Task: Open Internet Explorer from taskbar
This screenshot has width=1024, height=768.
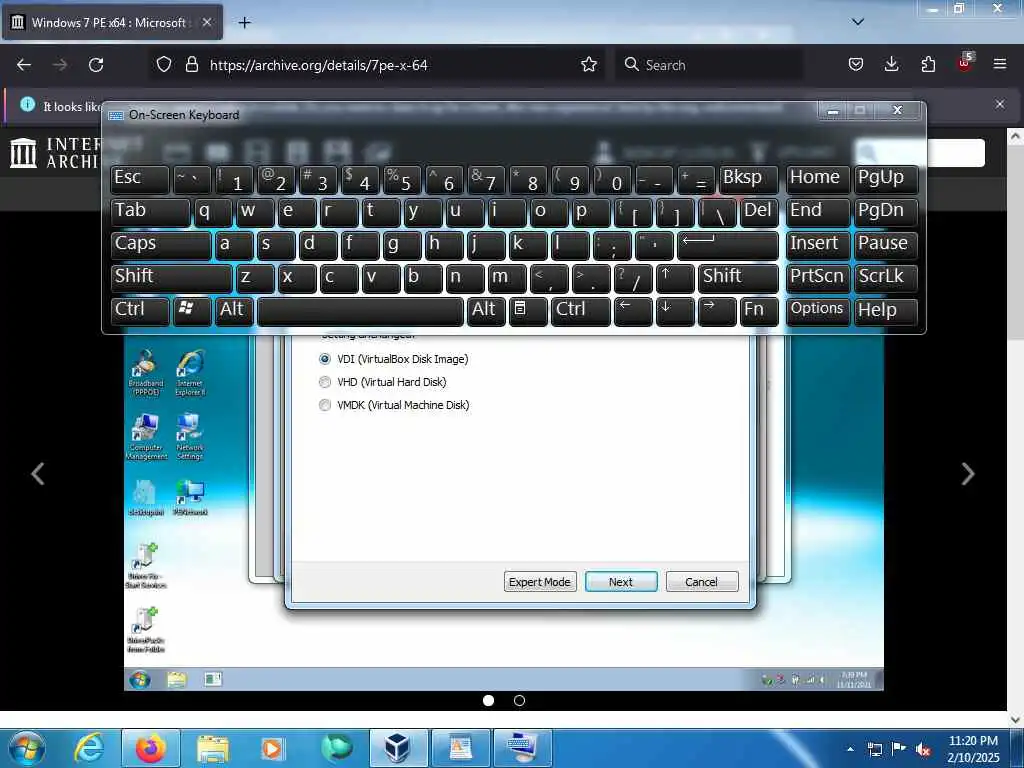Action: [88, 748]
